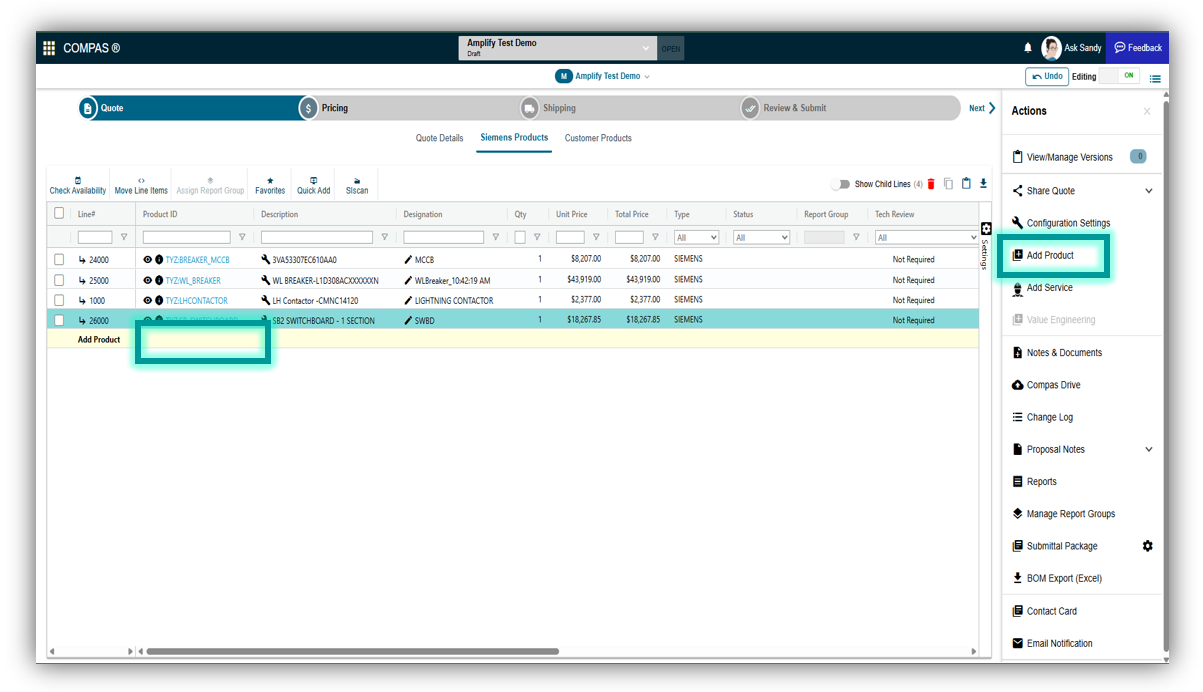Edit the LIGHTNING CONTACTOR designation pencil
Viewport: 1203px width, 692px height.
point(408,300)
